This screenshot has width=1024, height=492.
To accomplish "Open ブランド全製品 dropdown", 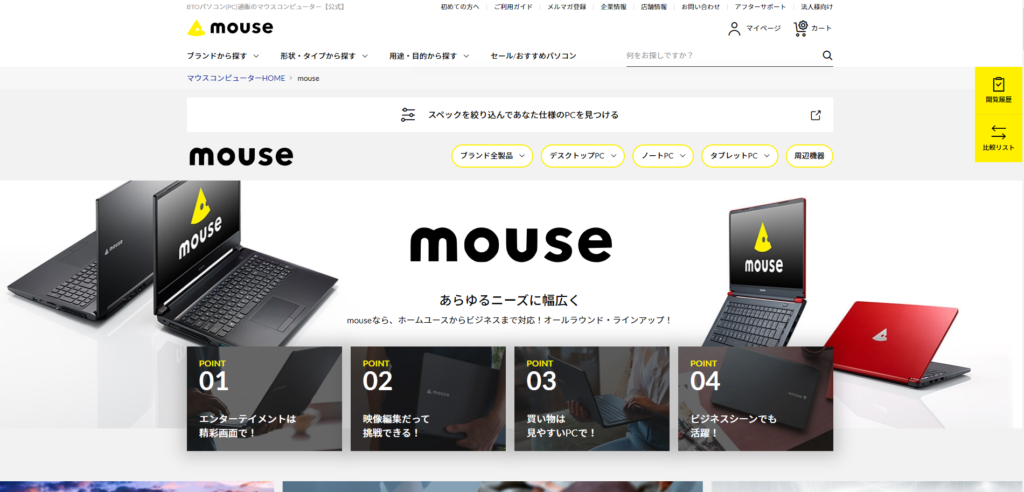I will (x=492, y=156).
